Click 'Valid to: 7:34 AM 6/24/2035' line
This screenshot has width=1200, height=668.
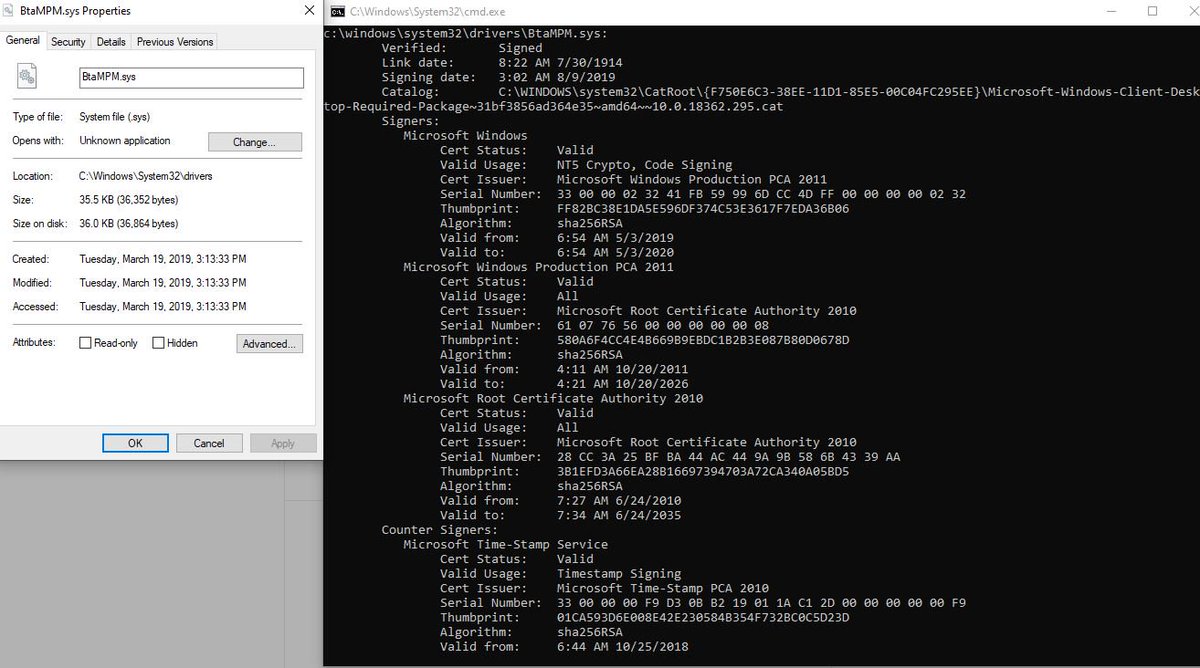pos(561,515)
